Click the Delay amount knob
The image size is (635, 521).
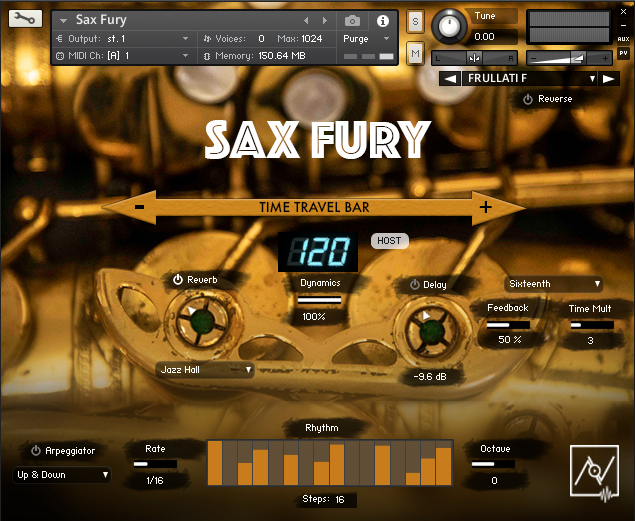click(432, 333)
